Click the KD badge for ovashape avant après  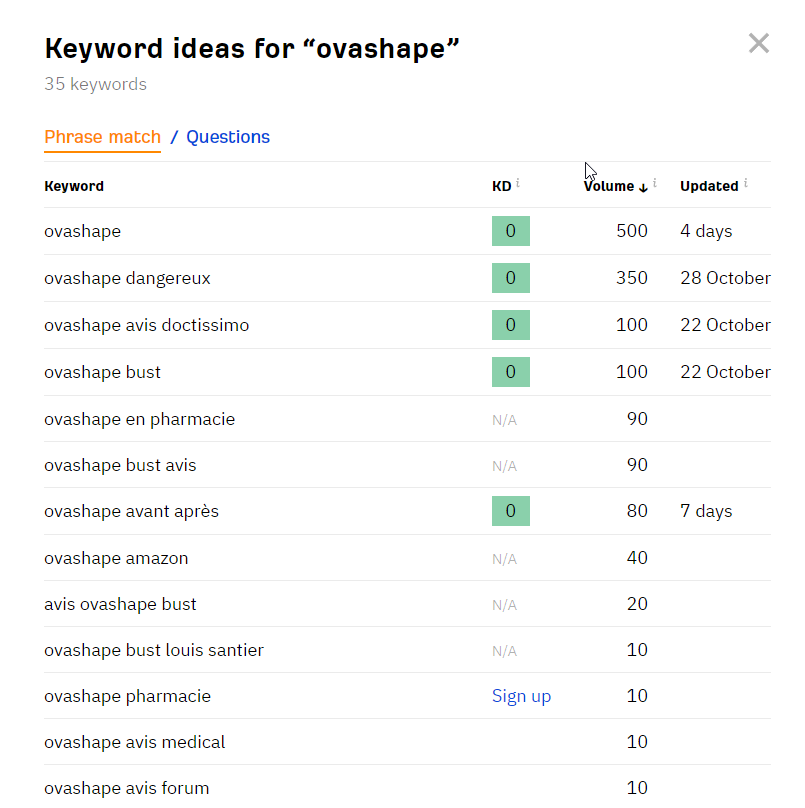click(x=511, y=511)
